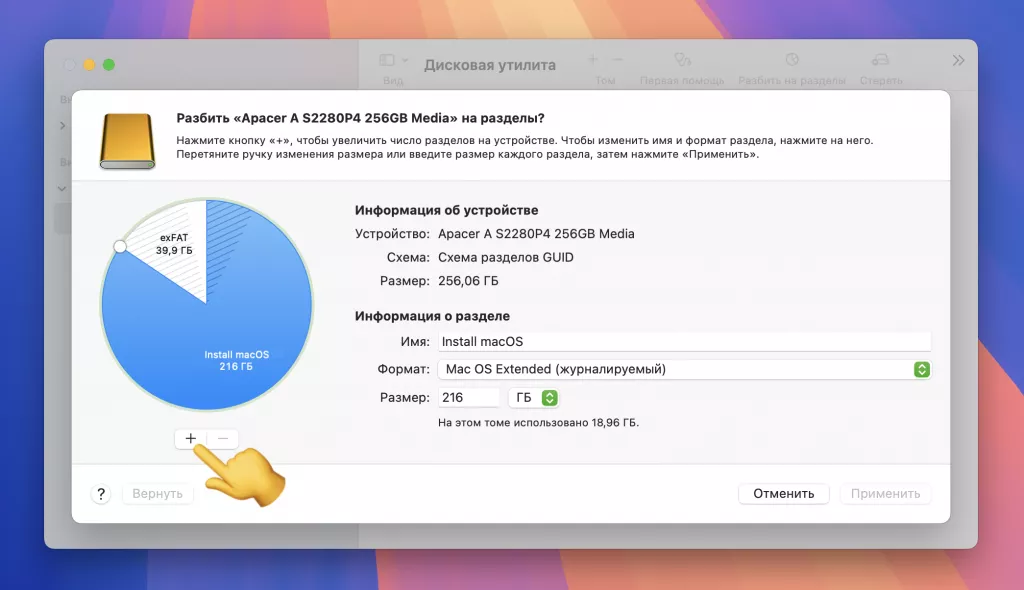Click the Том minus icon in the toolbar

coord(619,58)
